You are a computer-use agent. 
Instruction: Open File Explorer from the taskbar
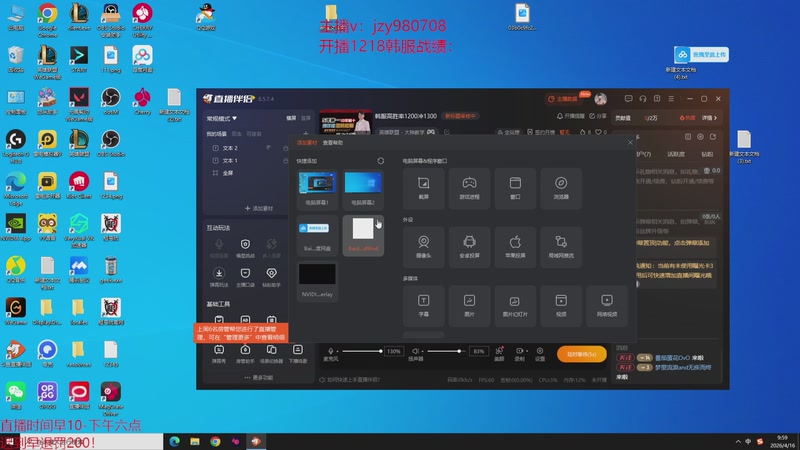coord(195,441)
